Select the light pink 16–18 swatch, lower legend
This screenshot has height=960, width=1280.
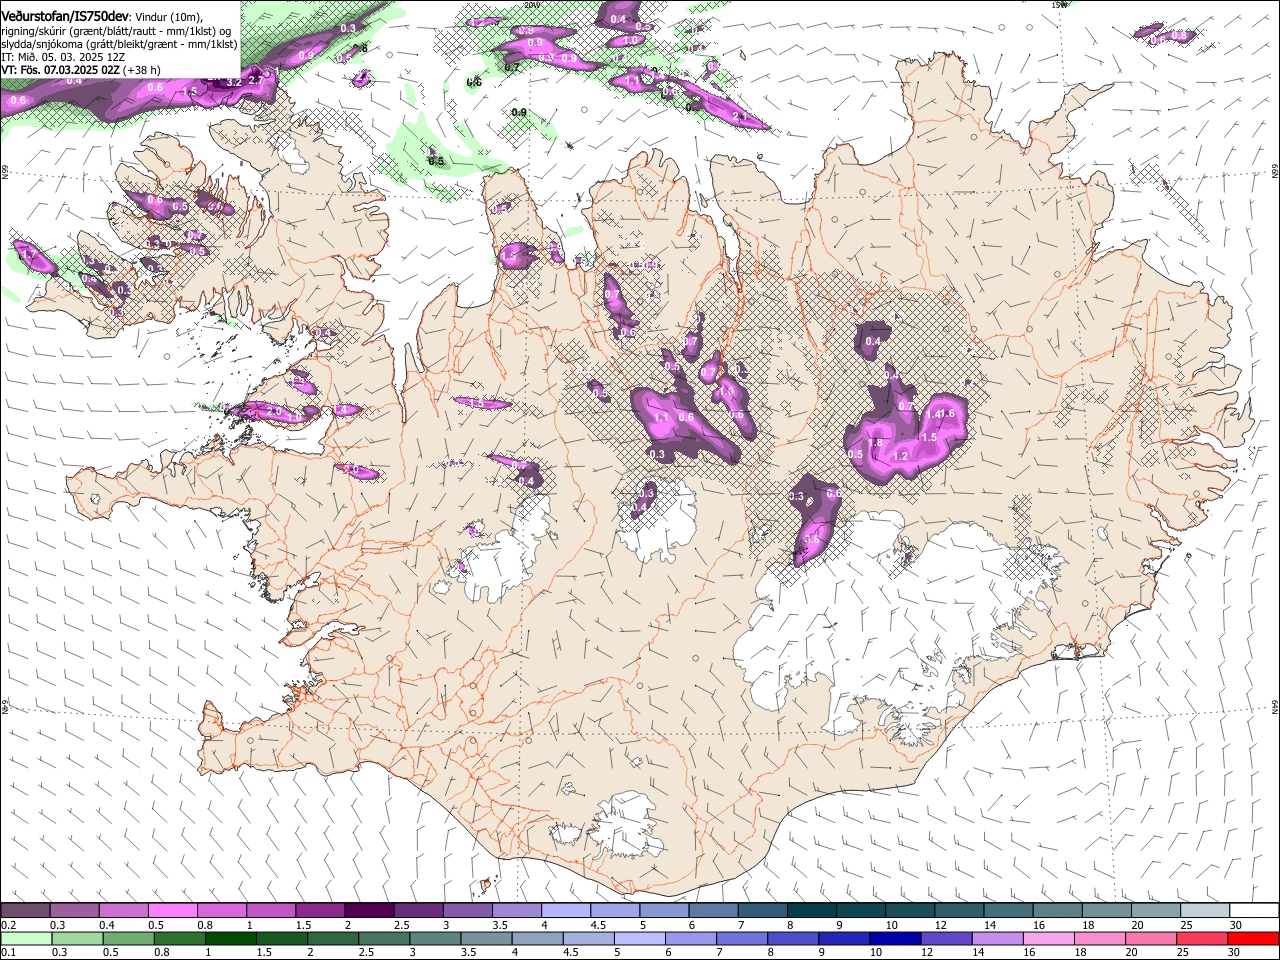1049,938
